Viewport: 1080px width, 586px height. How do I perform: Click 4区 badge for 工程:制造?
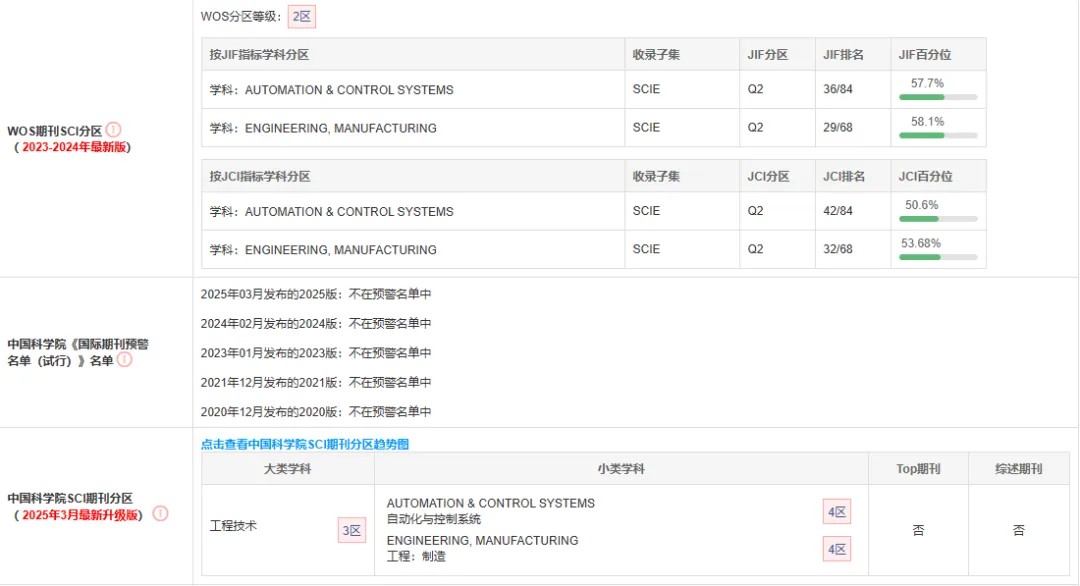point(837,549)
